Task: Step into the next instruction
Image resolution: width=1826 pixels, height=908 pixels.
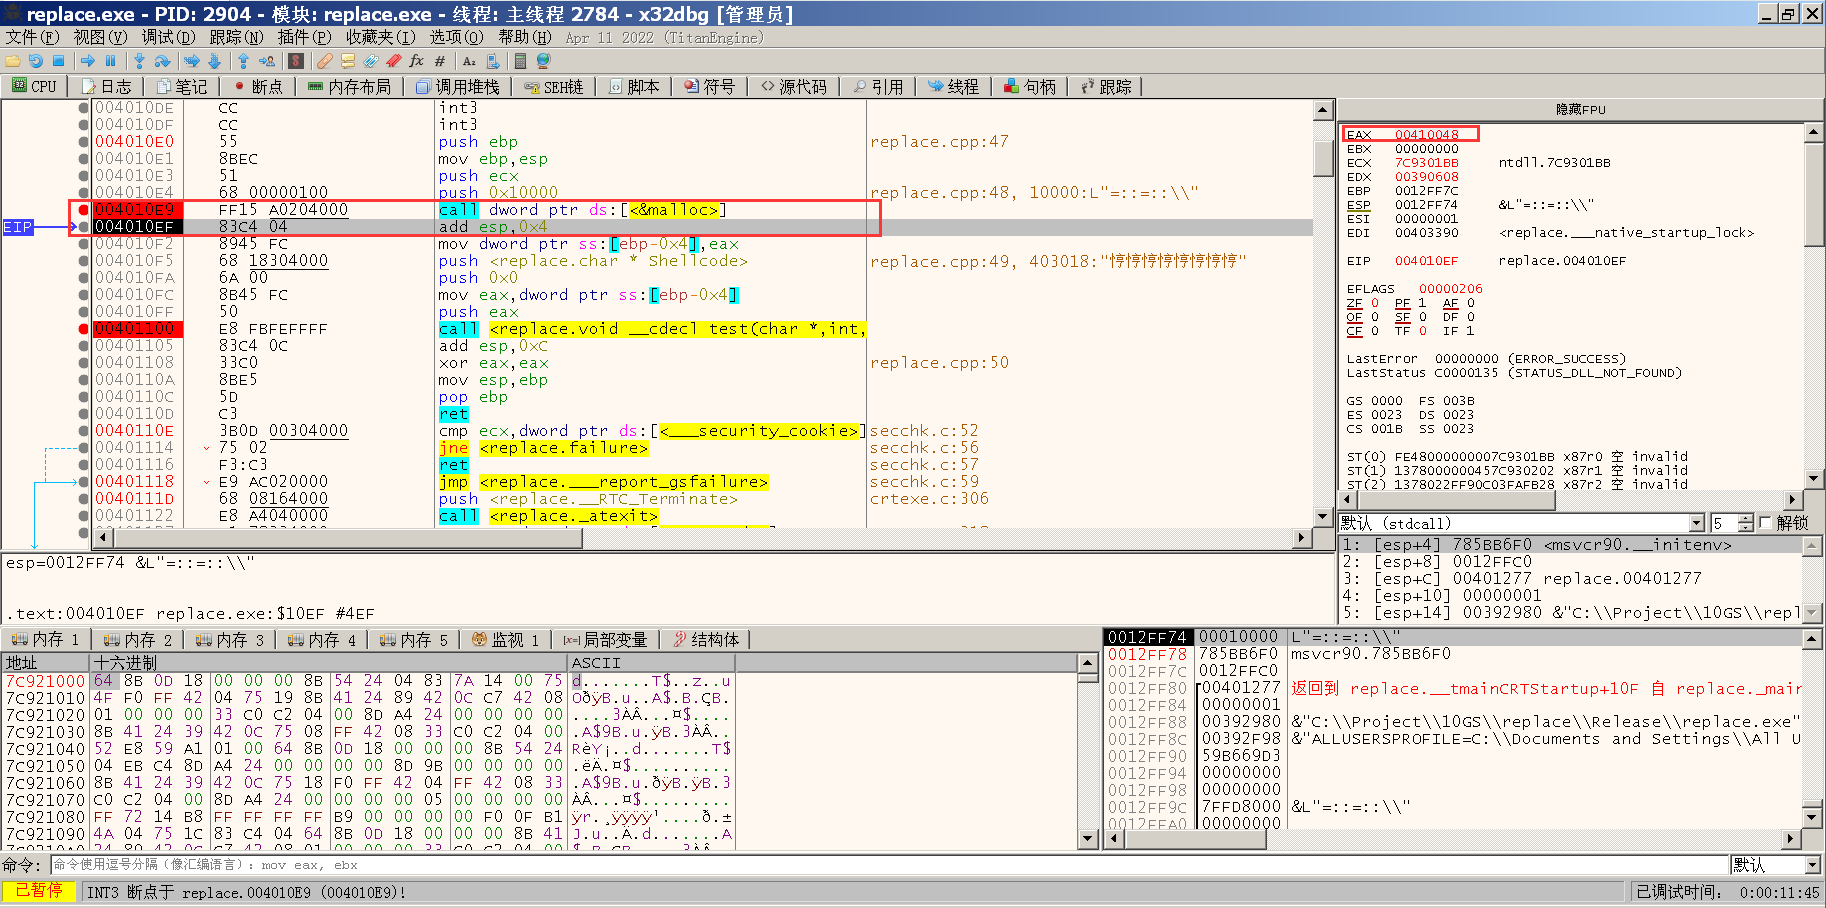Action: (140, 61)
